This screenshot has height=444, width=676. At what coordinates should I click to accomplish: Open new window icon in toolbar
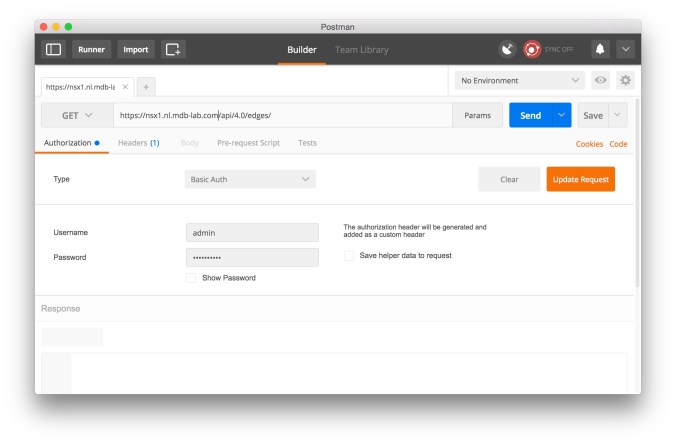coord(174,49)
